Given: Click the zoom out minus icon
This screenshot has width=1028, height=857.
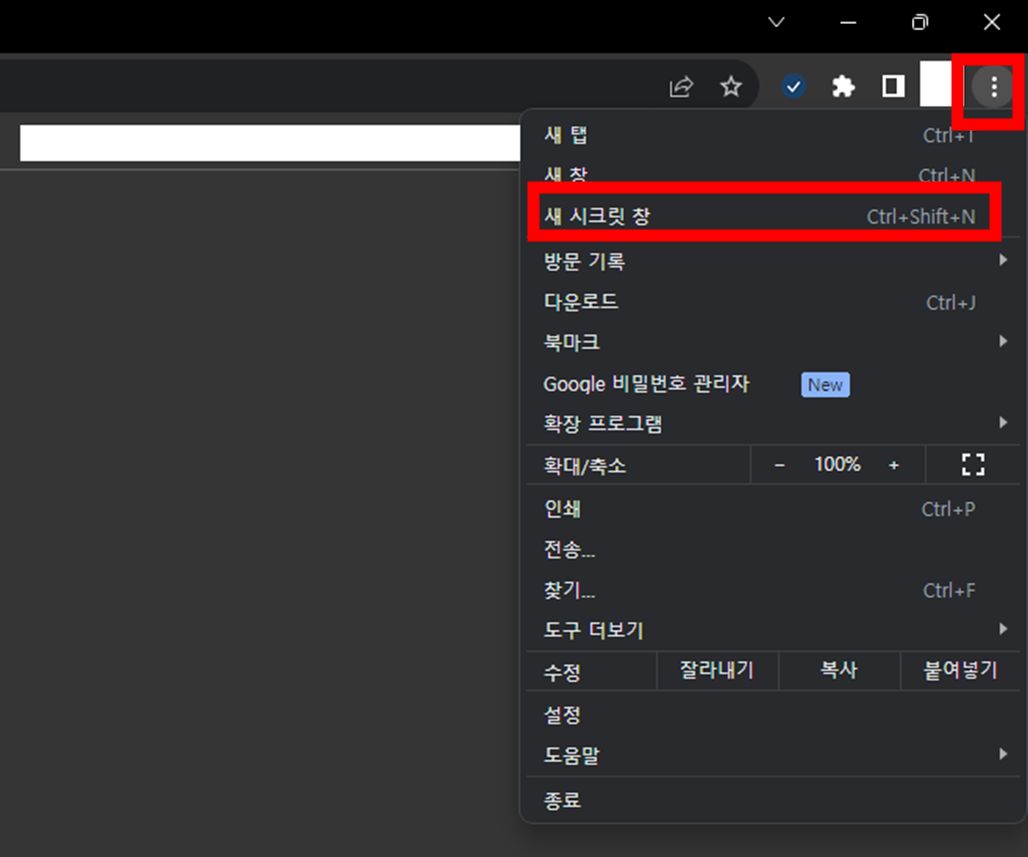Looking at the screenshot, I should (780, 464).
